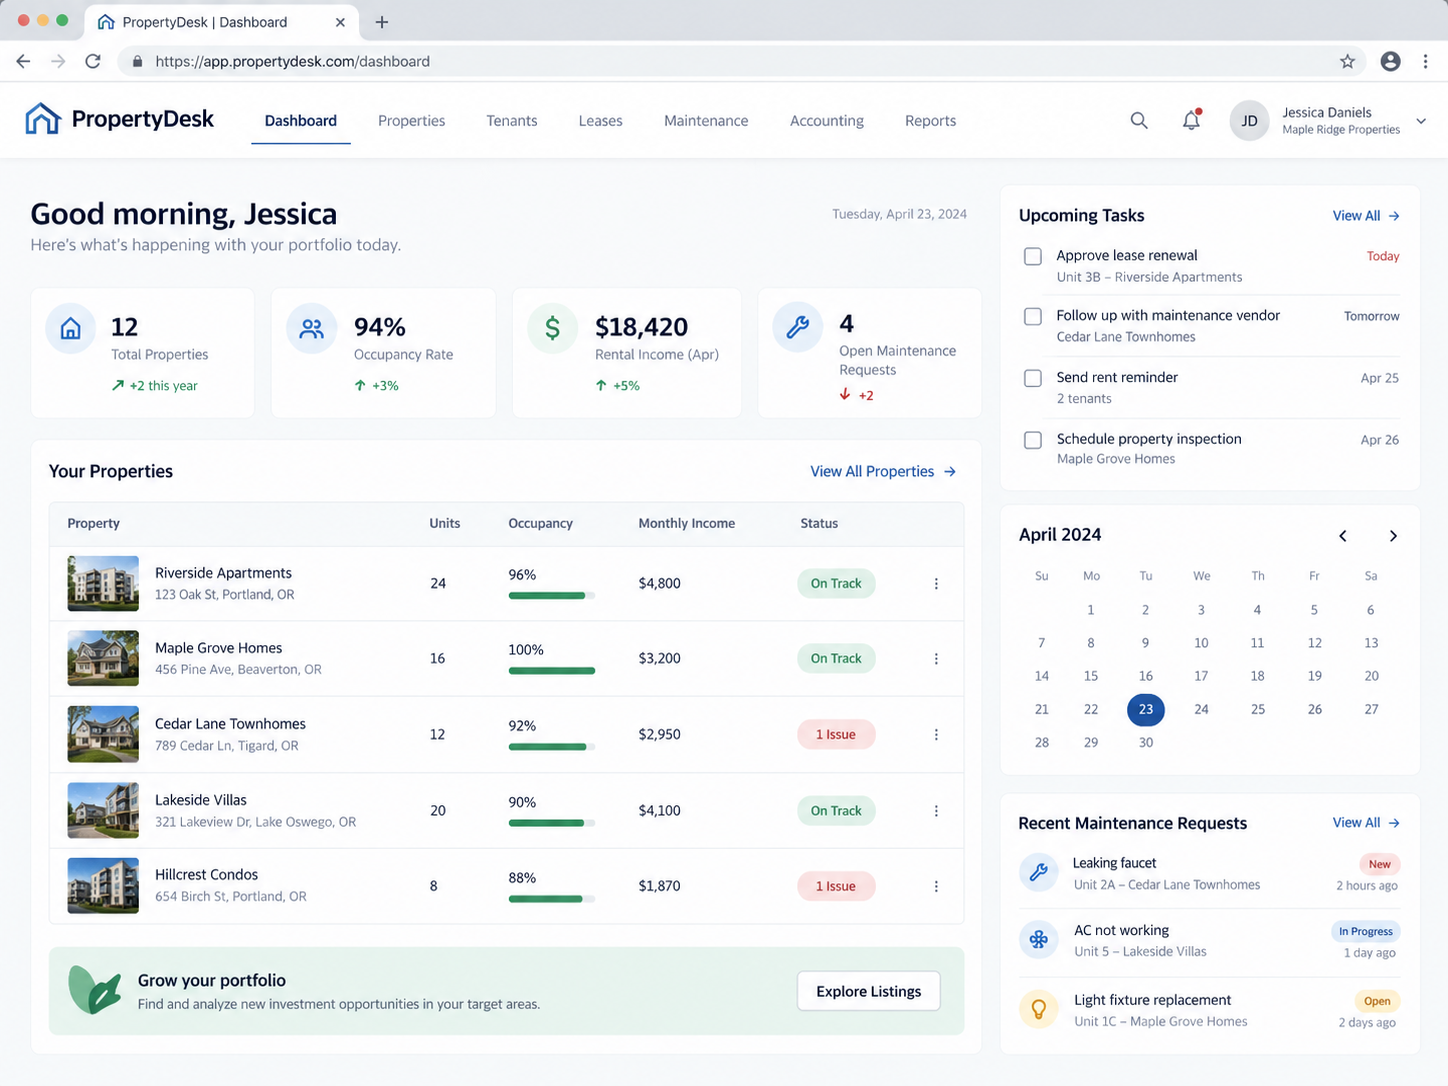Bookmark this page with the star icon
This screenshot has width=1448, height=1086.
(1347, 61)
